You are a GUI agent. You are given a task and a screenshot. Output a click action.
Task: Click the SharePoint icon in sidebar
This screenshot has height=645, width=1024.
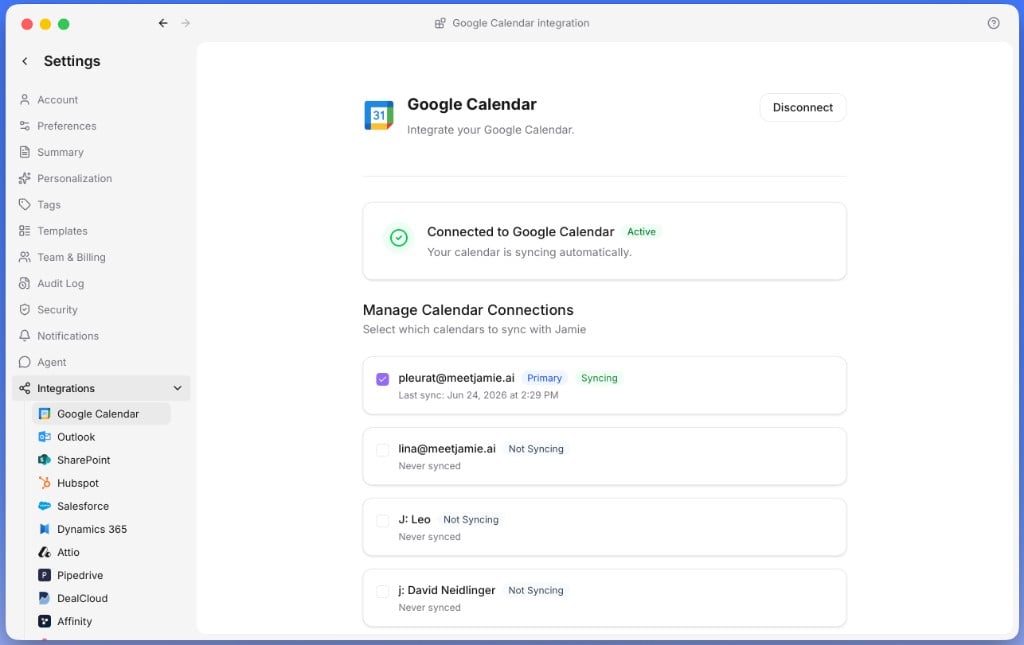(44, 460)
